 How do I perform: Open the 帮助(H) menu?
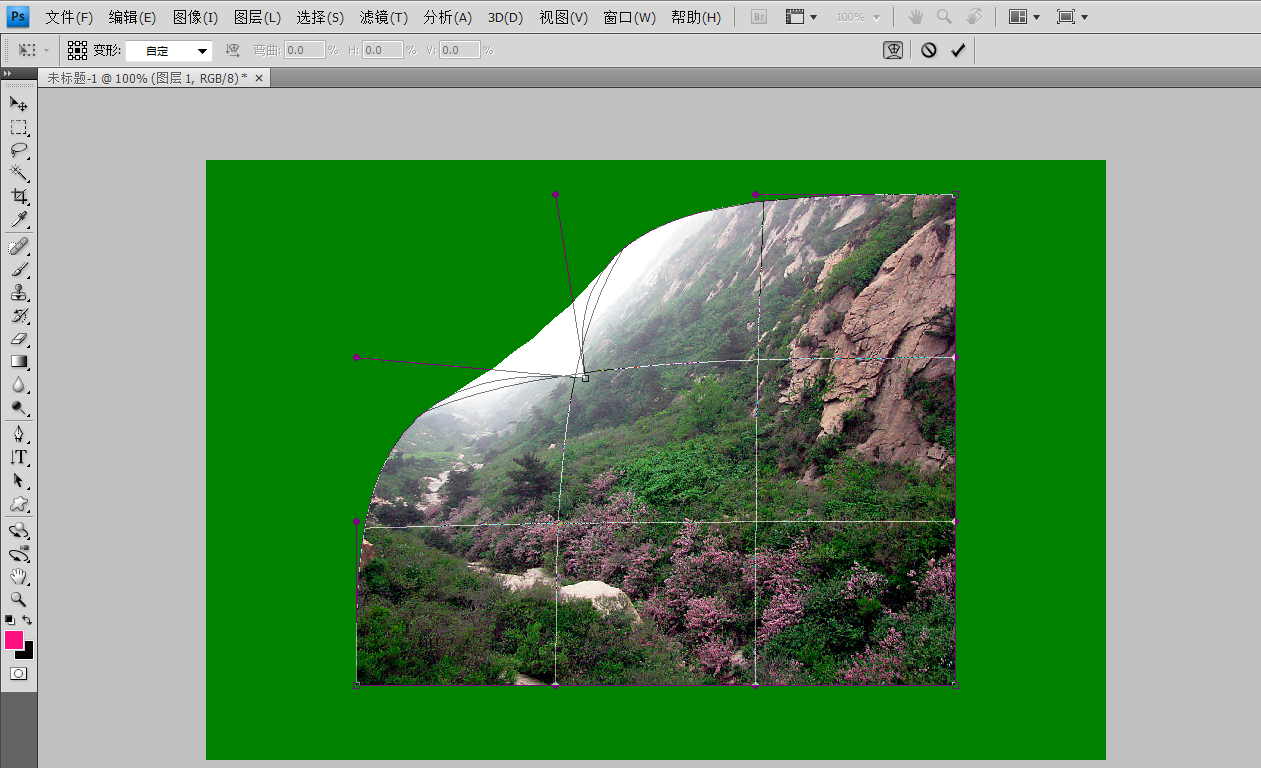point(696,17)
